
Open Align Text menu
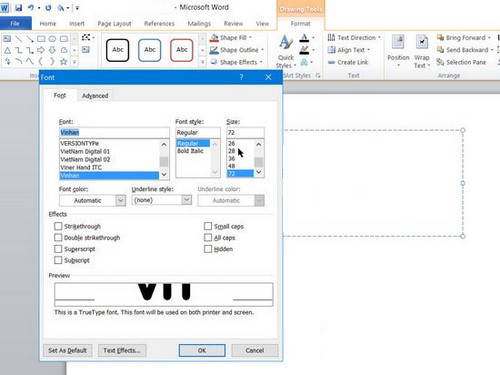pyautogui.click(x=349, y=50)
